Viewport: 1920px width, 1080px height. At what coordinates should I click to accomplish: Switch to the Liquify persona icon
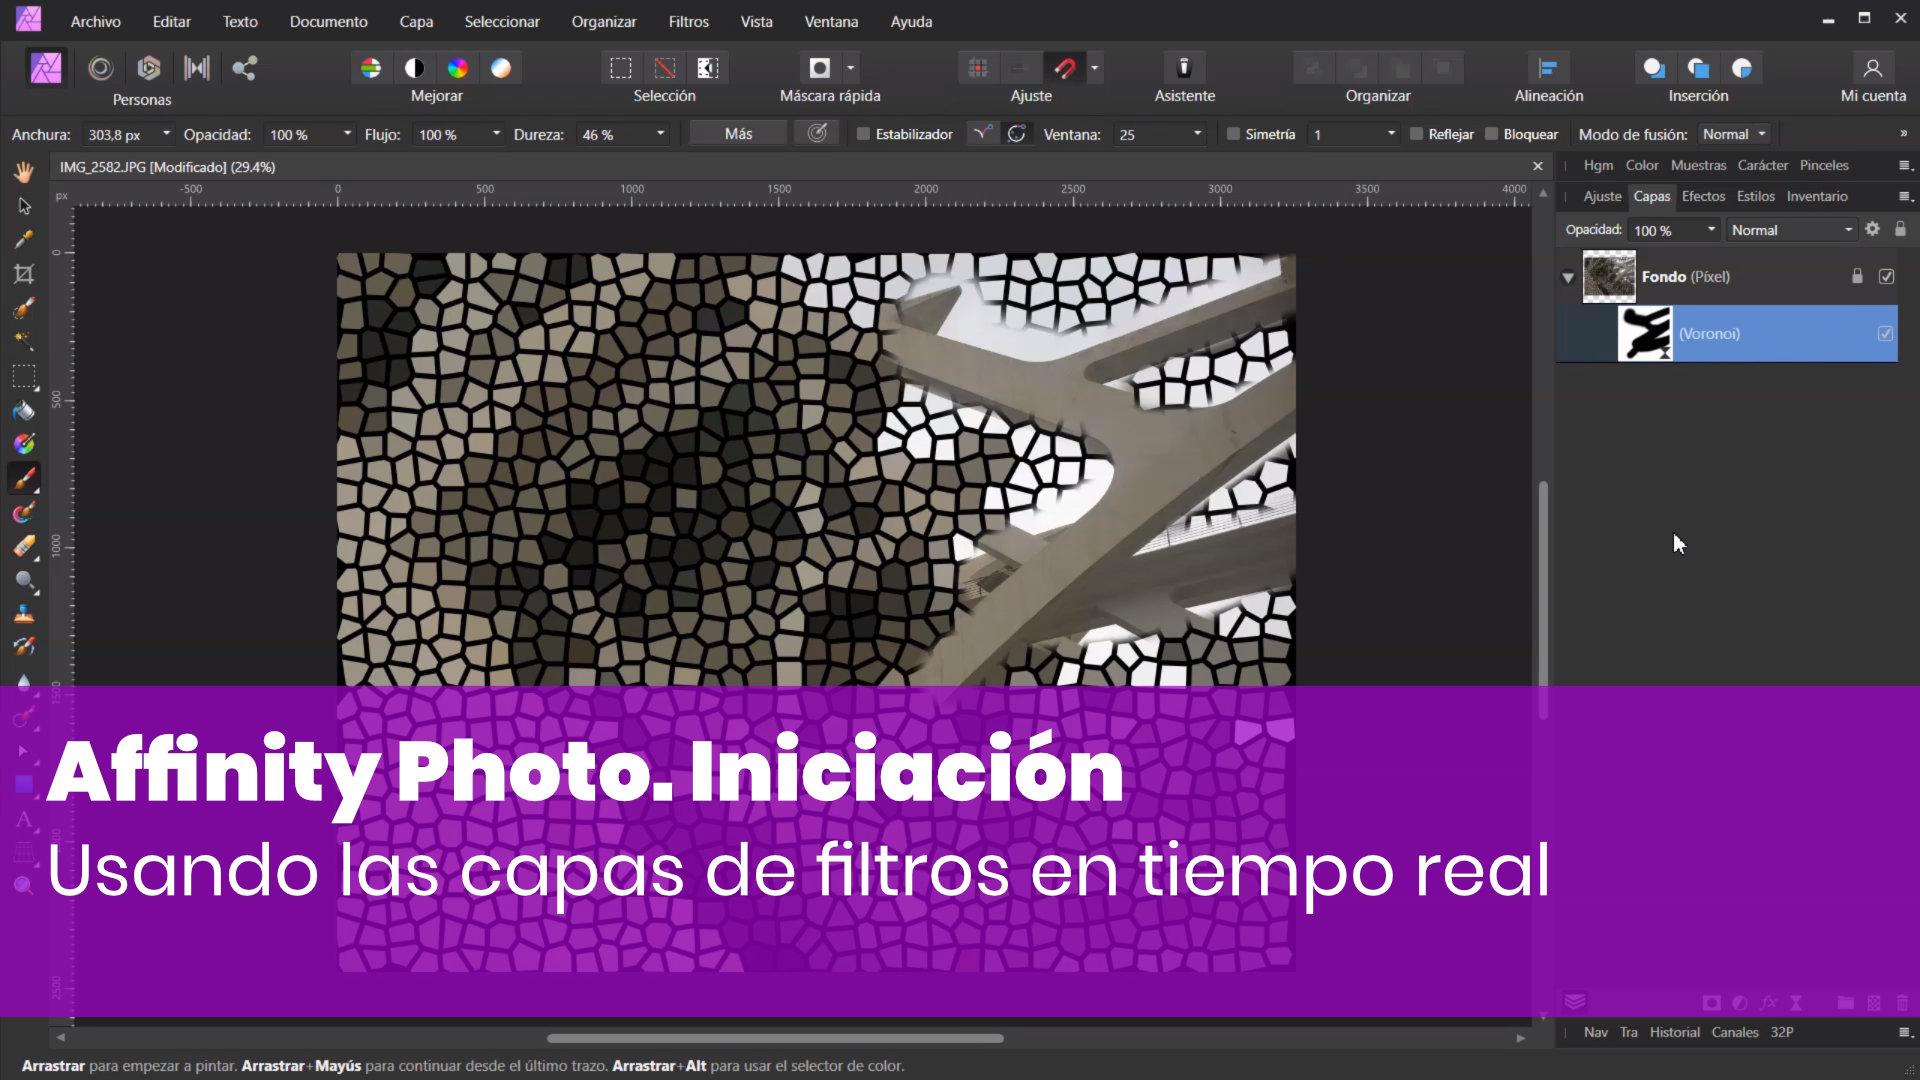coord(100,68)
